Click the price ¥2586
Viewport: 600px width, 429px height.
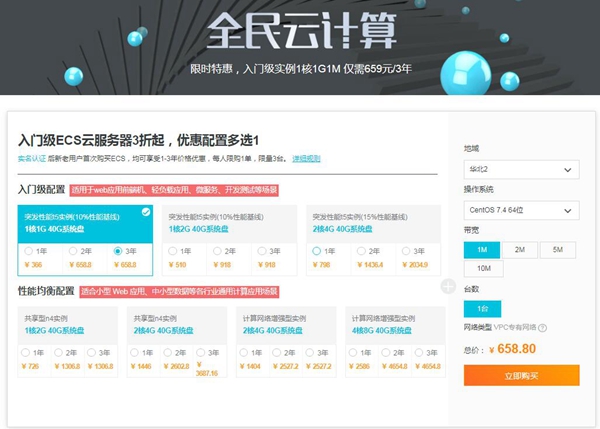[360, 366]
